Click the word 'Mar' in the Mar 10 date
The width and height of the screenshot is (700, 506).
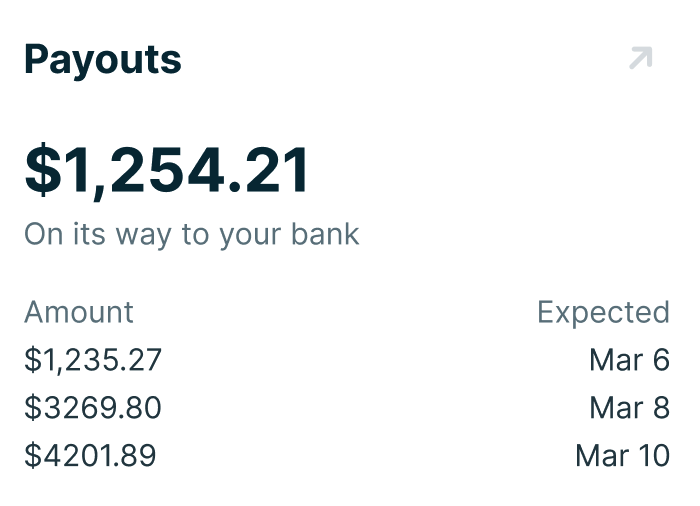[601, 456]
